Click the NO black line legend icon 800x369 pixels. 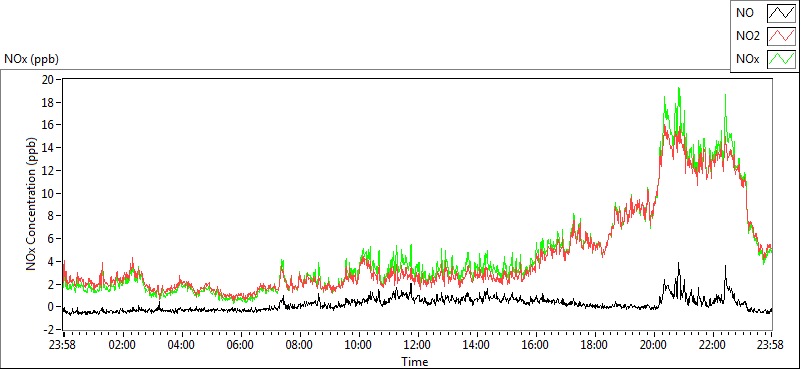tap(782, 13)
